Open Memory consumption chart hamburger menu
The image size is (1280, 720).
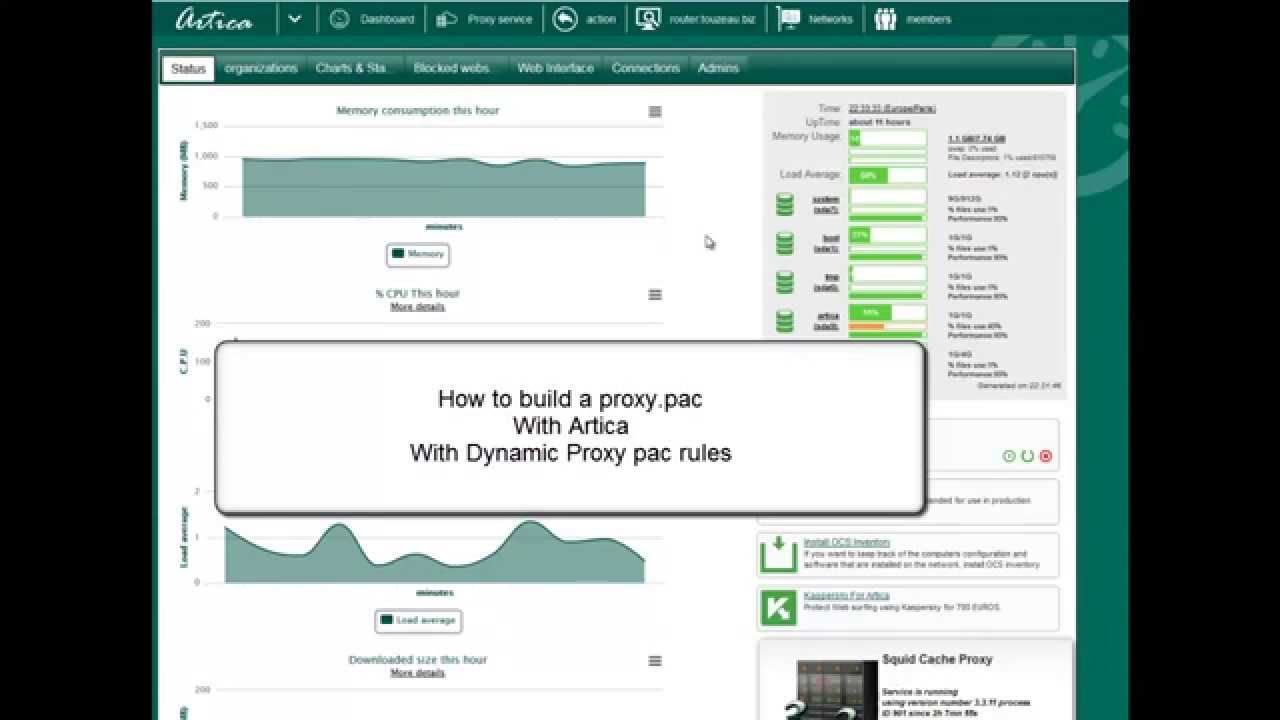point(655,112)
